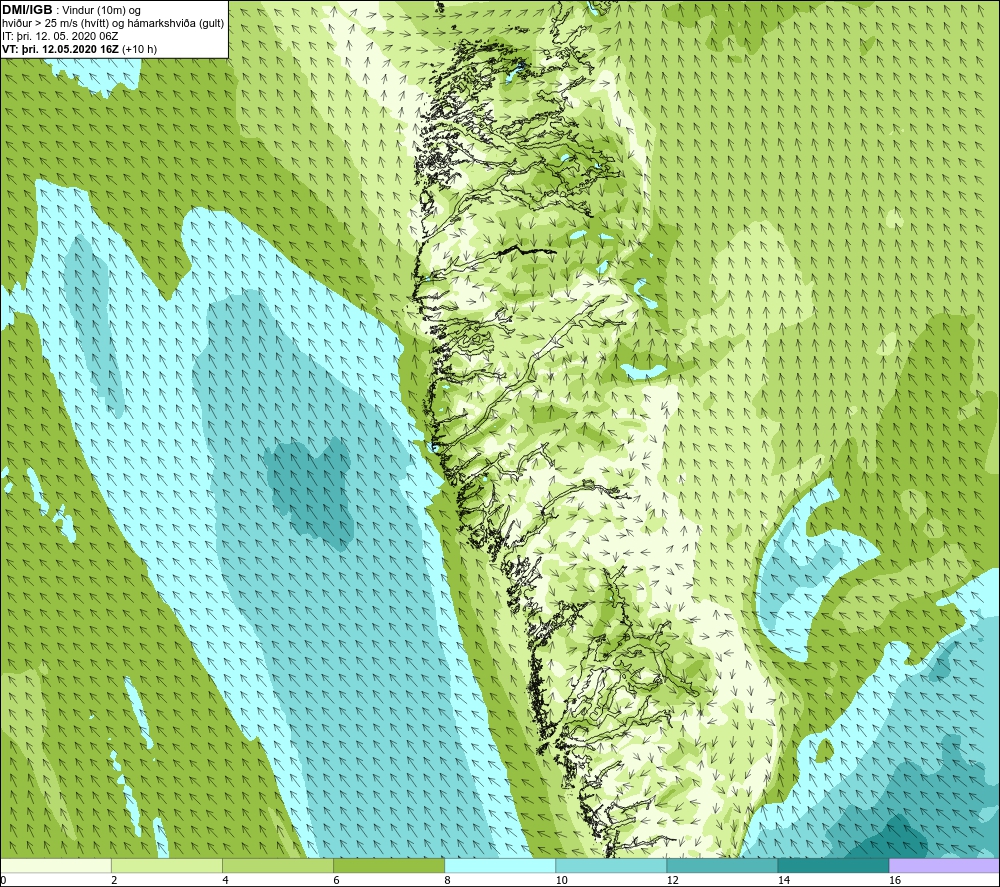Click the 14–16 m/s dark teal legend swatch
This screenshot has width=1000, height=887.
pos(833,865)
